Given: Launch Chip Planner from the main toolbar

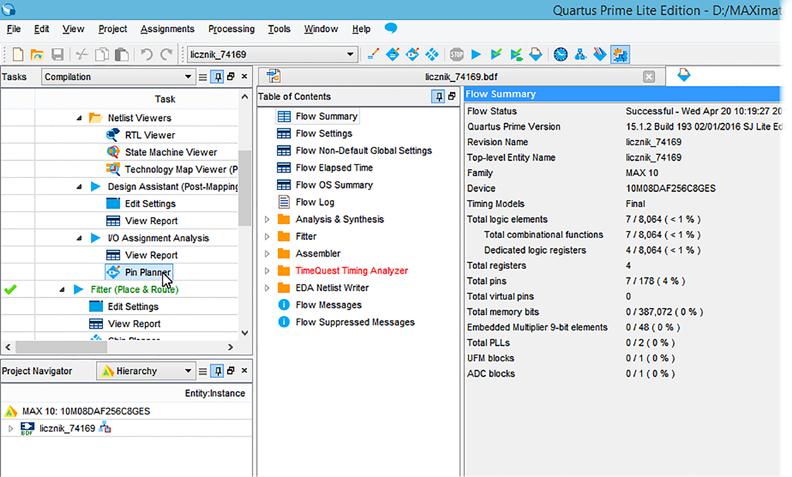Looking at the screenshot, I should pyautogui.click(x=432, y=54).
